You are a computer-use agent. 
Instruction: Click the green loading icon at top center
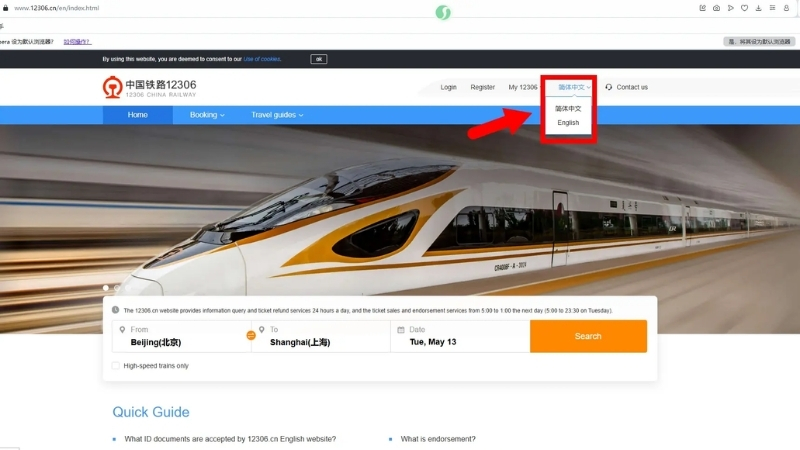[443, 12]
